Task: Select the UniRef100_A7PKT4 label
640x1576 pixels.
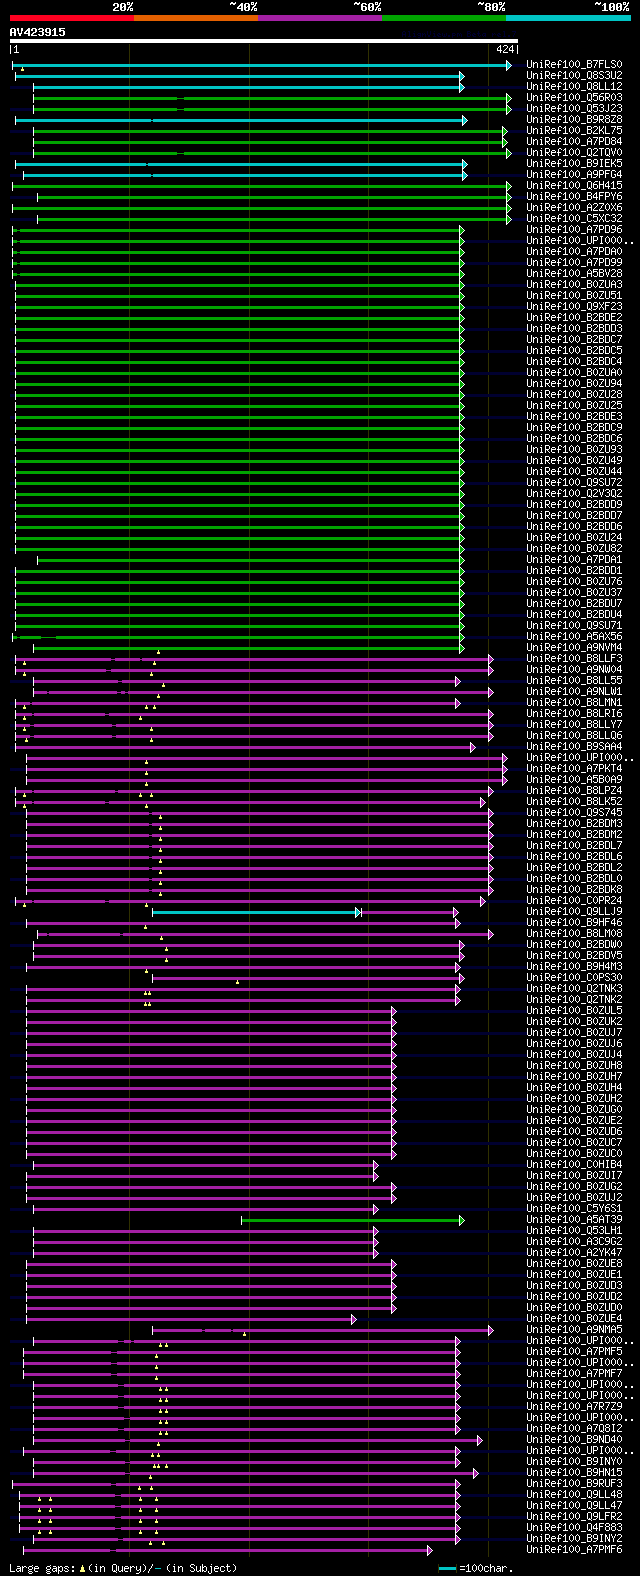Action: 574,769
